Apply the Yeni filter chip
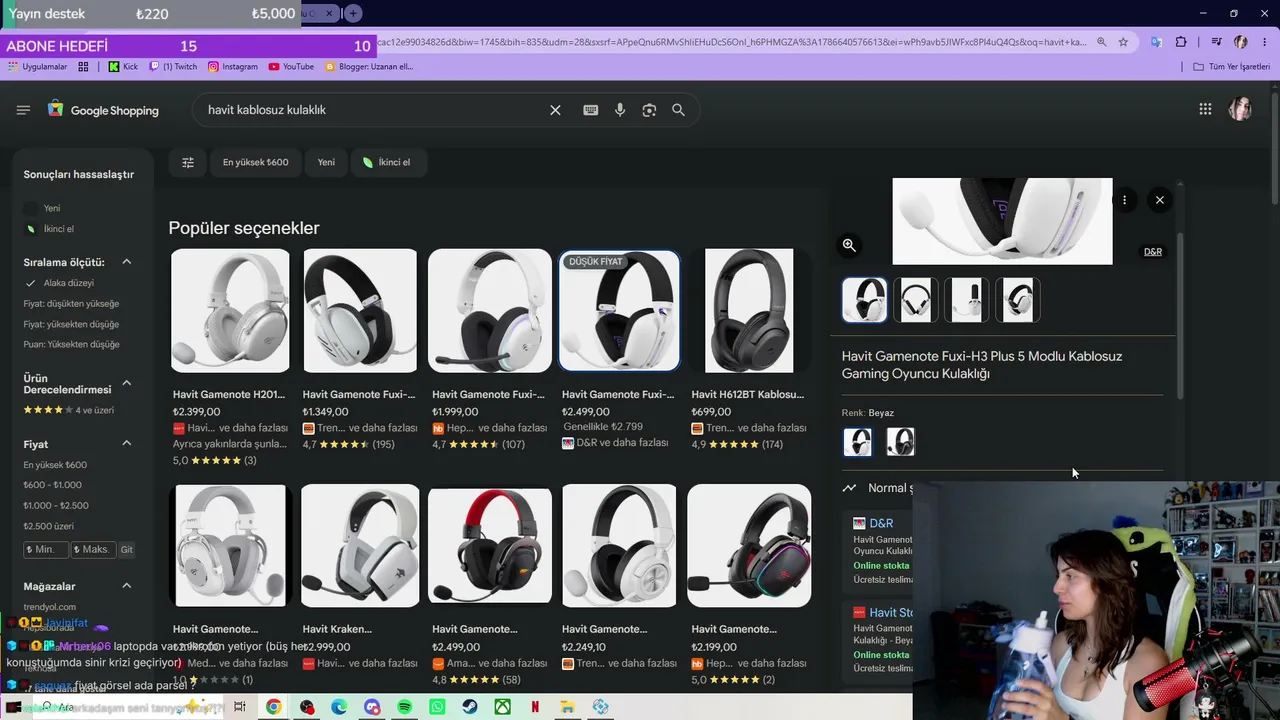1280x720 pixels. pos(326,162)
